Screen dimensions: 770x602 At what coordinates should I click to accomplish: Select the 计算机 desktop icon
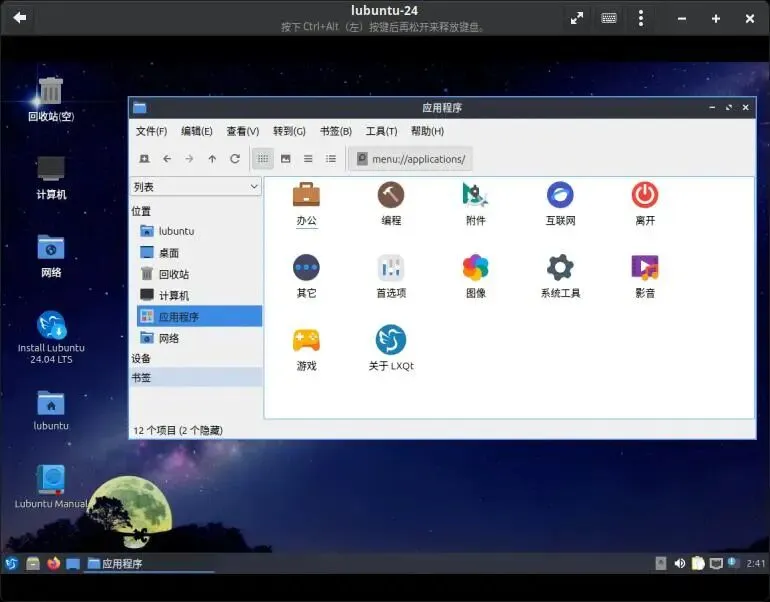[x=51, y=178]
